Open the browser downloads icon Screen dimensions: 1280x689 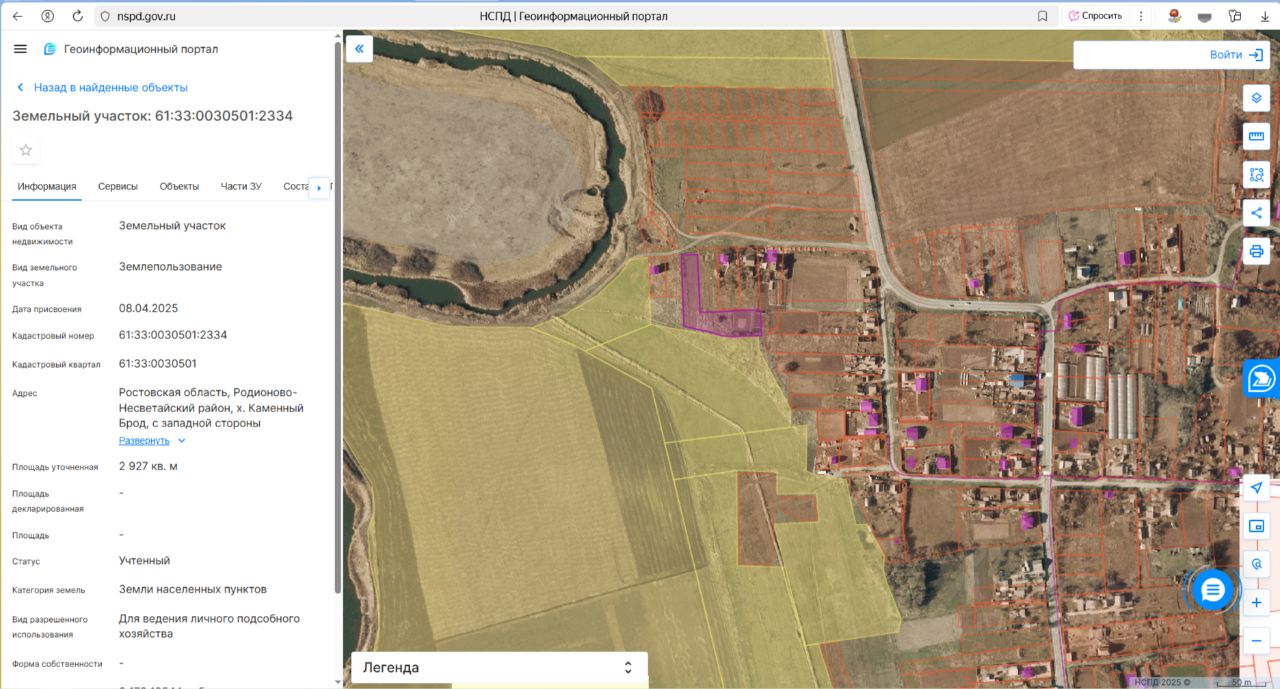(1265, 16)
